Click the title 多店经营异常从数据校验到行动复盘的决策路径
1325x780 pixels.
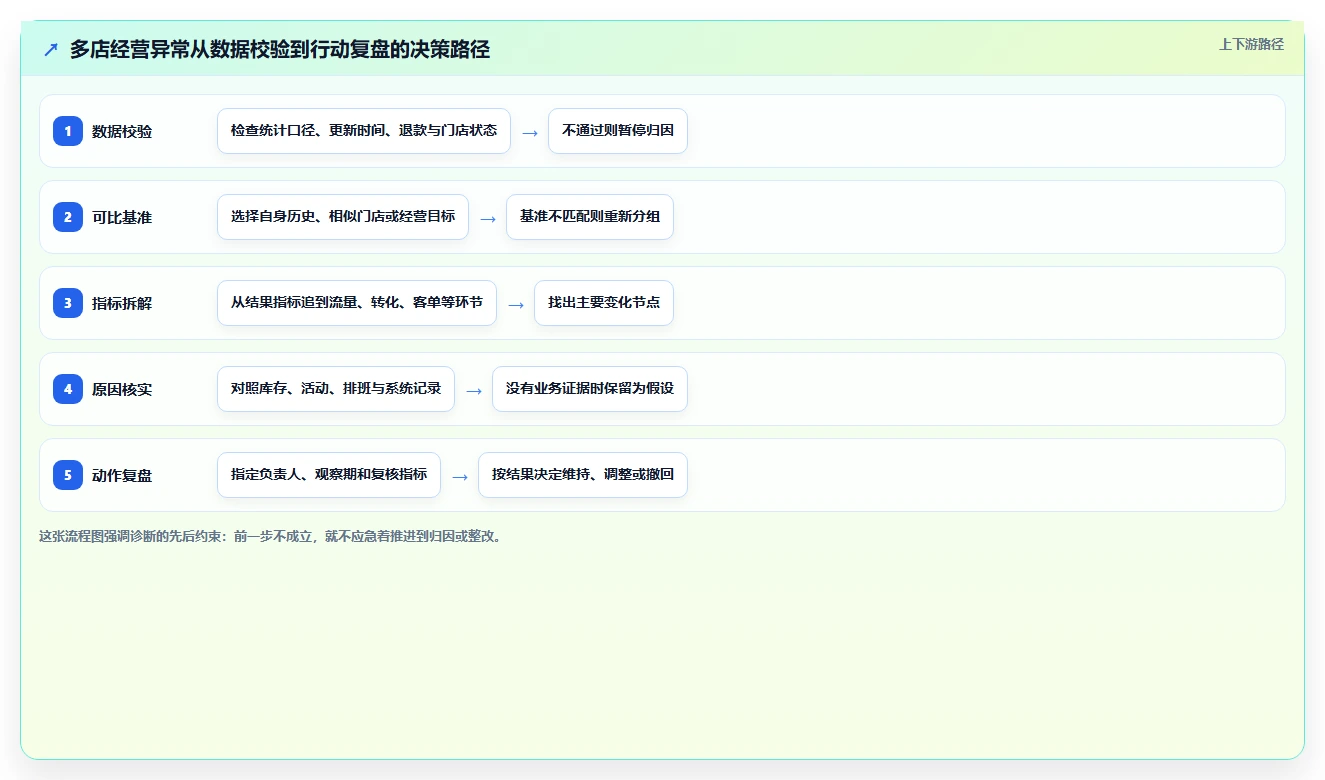tap(280, 49)
